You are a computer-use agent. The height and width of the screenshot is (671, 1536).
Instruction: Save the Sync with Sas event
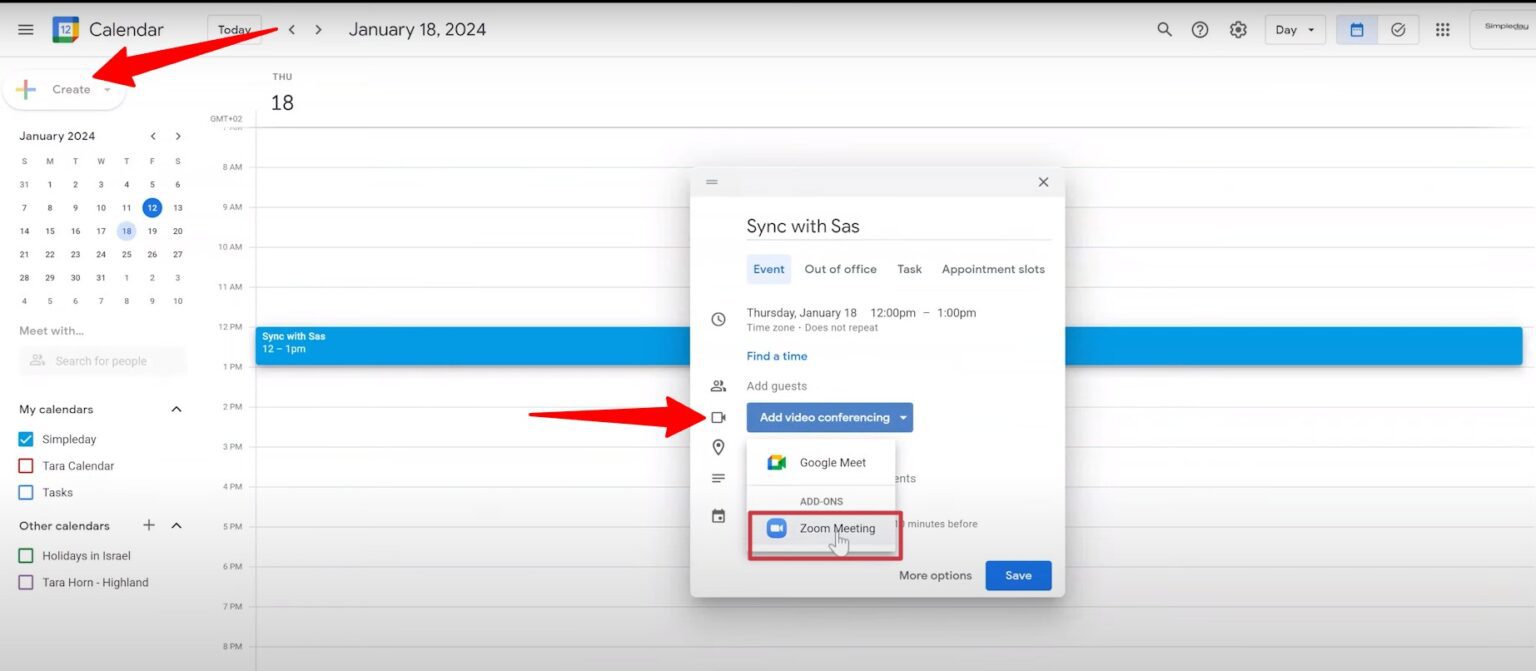tap(1018, 575)
